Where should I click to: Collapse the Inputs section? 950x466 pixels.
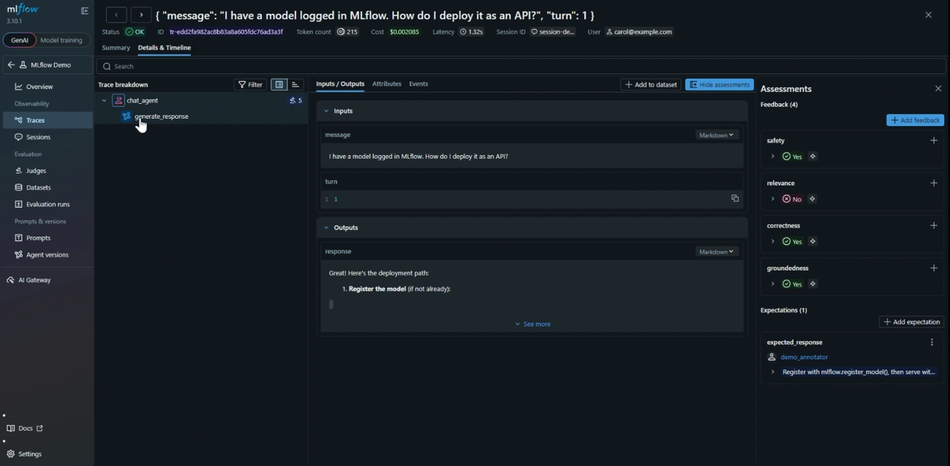326,111
